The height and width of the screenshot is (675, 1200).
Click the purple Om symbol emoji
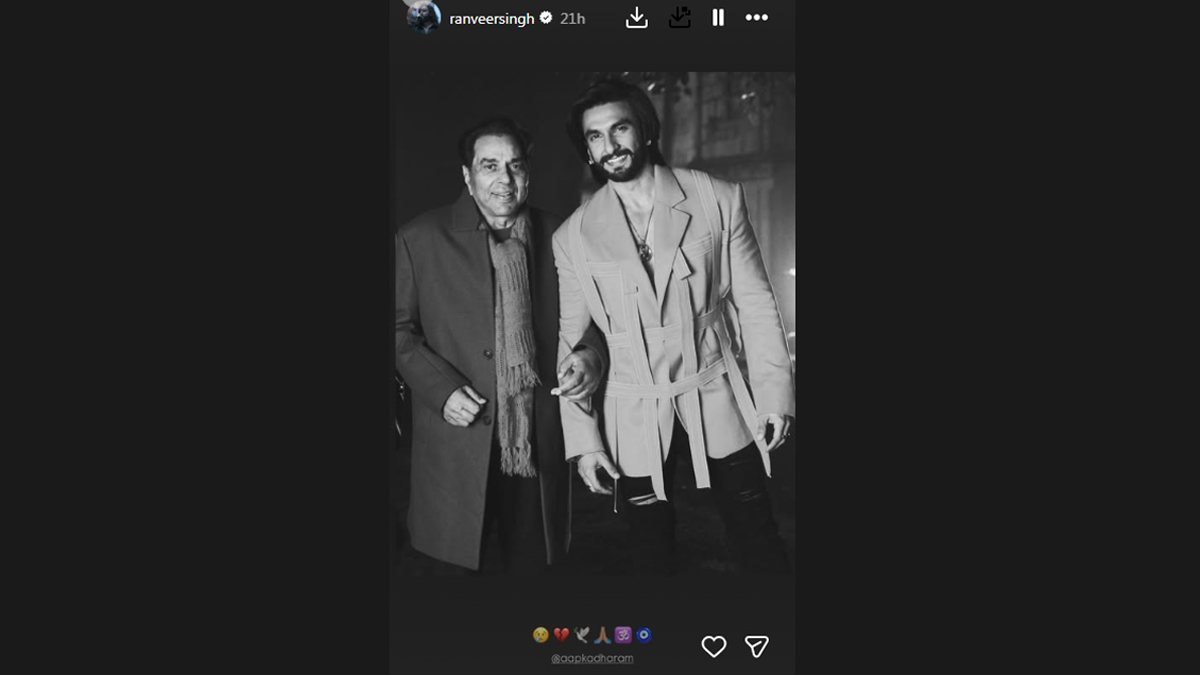(x=623, y=635)
